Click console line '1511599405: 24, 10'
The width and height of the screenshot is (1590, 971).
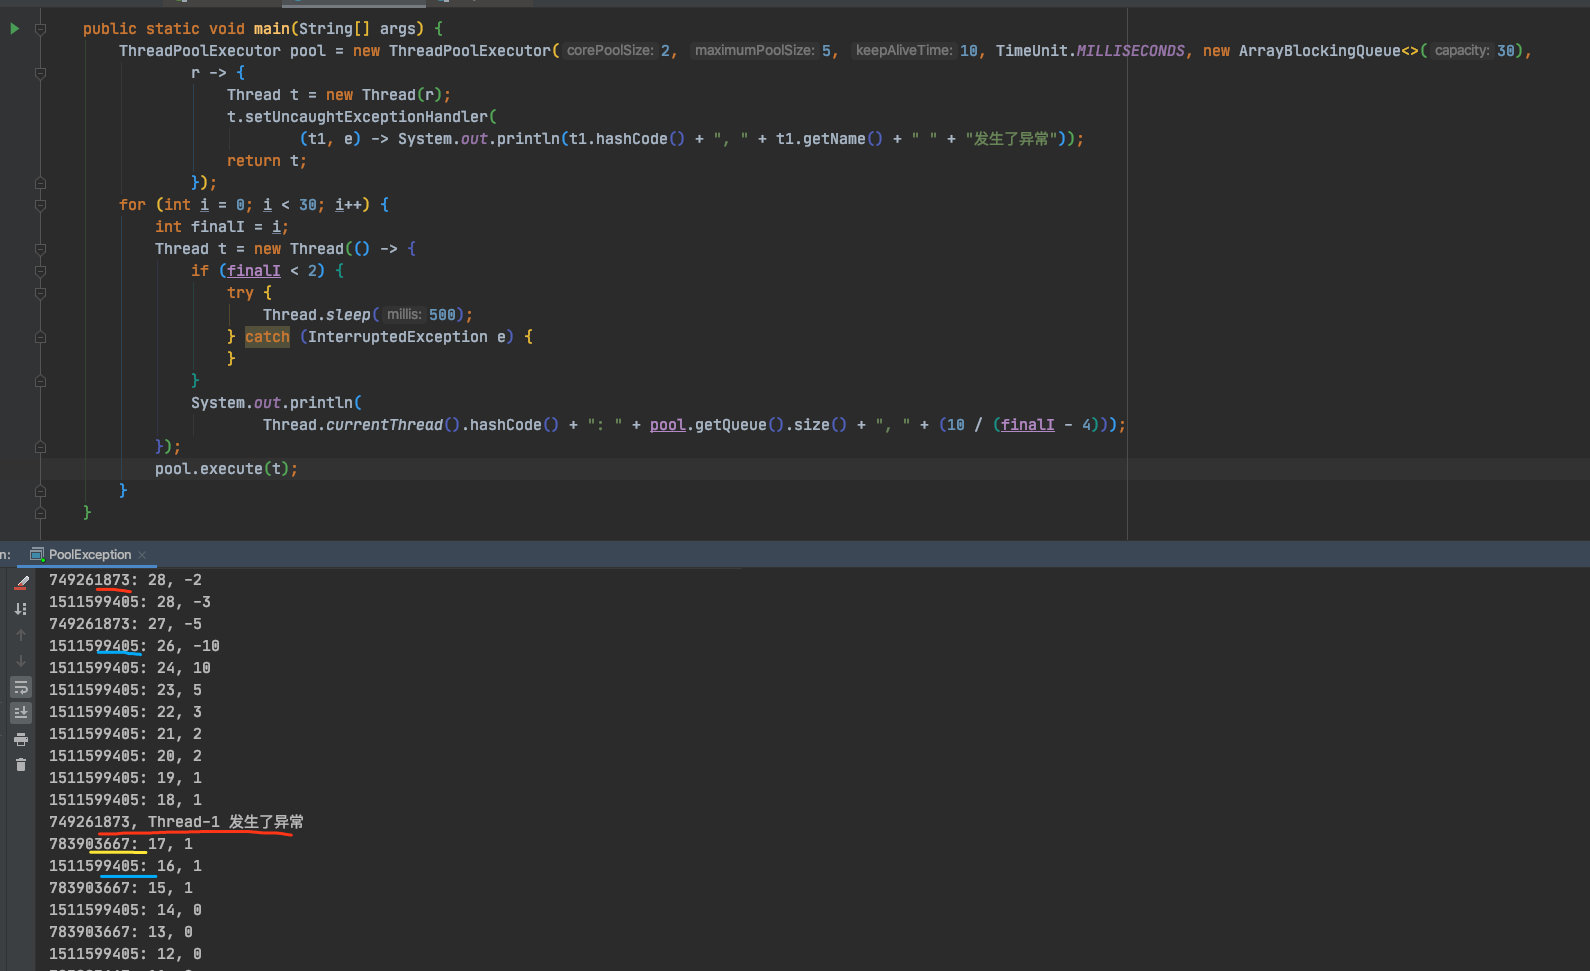coord(130,668)
